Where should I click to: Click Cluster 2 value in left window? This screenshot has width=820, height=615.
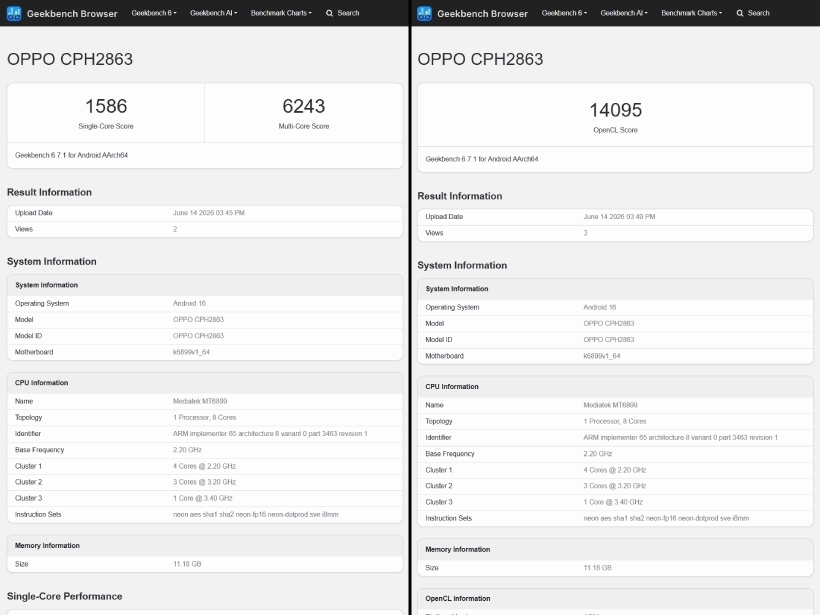click(204, 482)
